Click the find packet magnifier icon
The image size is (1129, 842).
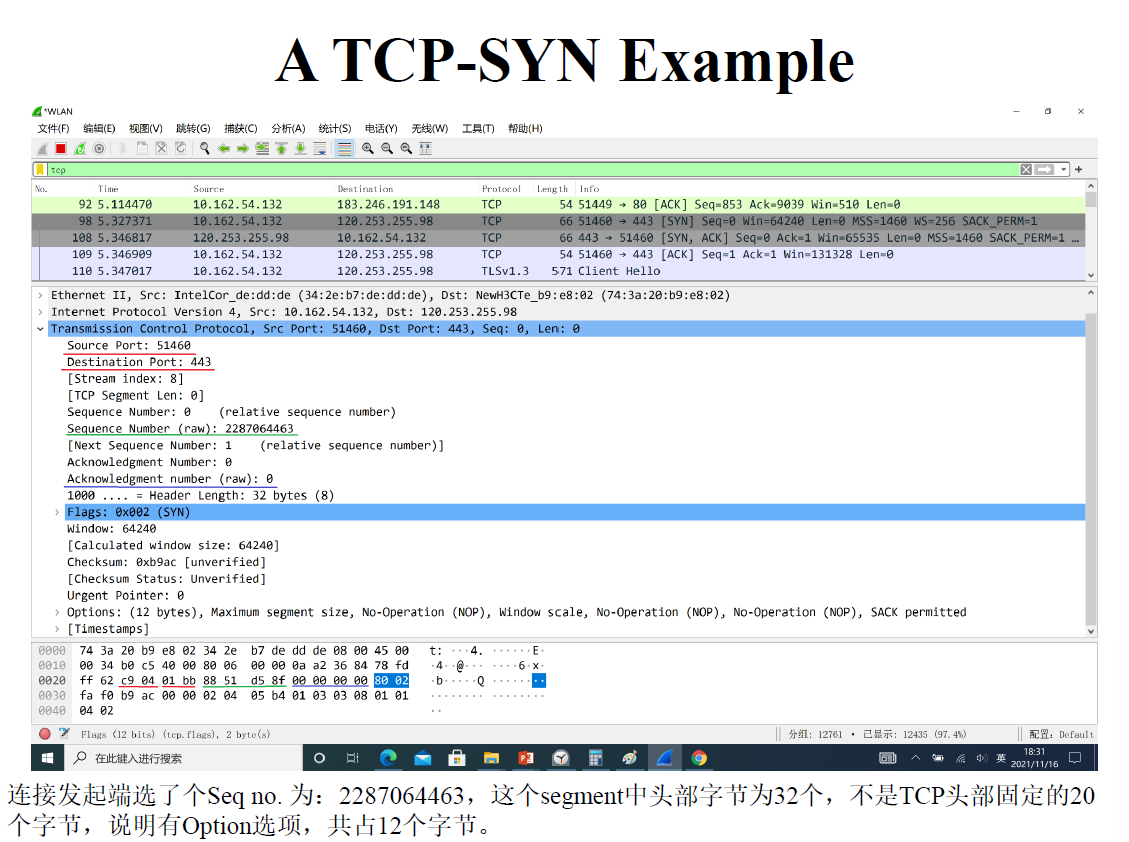204,148
